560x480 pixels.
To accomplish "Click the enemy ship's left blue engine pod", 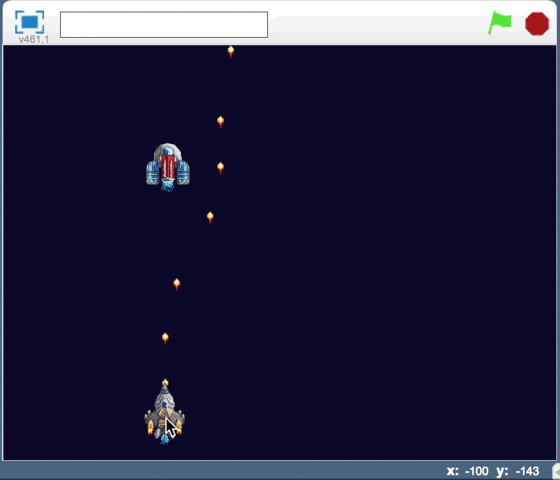I will pos(152,173).
